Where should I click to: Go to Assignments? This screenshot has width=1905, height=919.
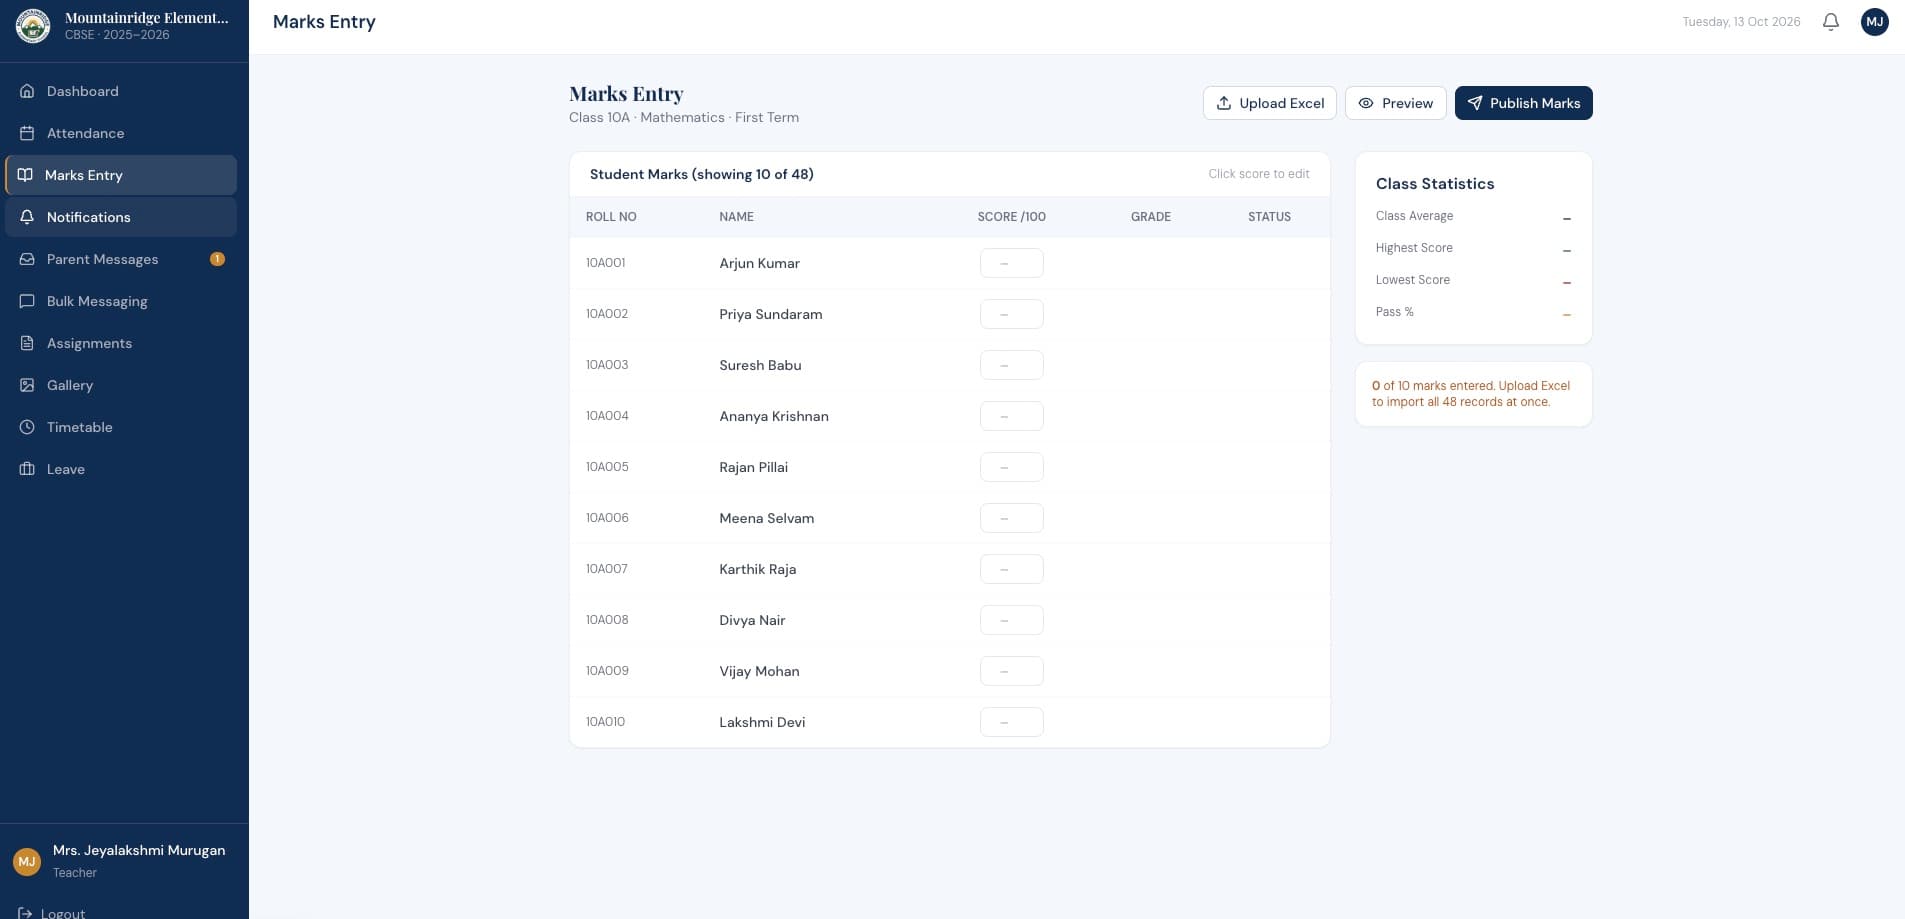point(121,343)
